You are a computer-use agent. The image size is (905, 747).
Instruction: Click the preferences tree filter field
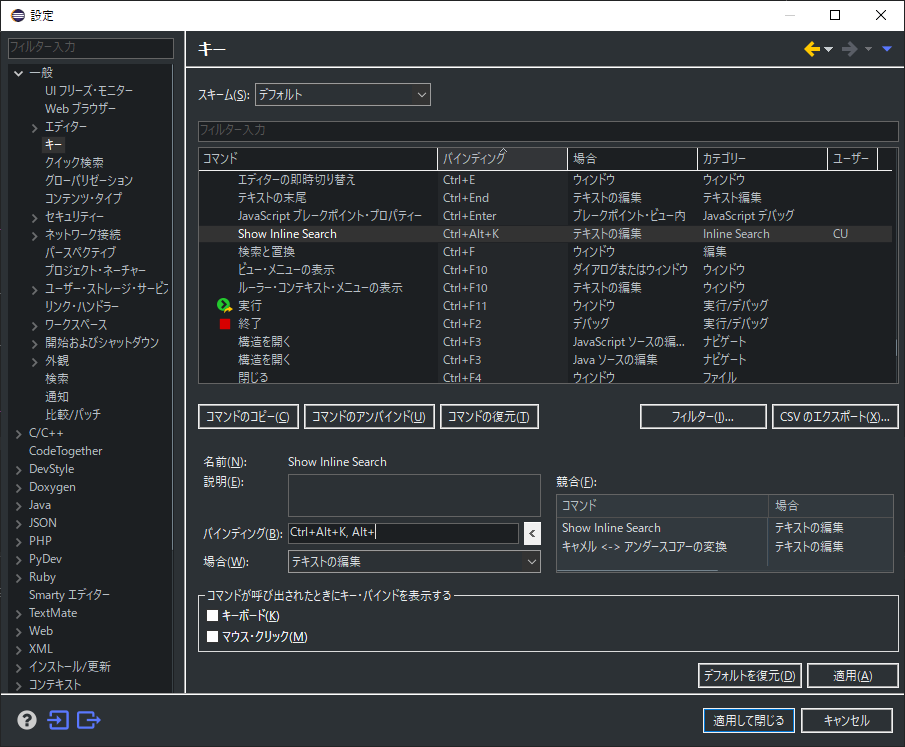(91, 48)
